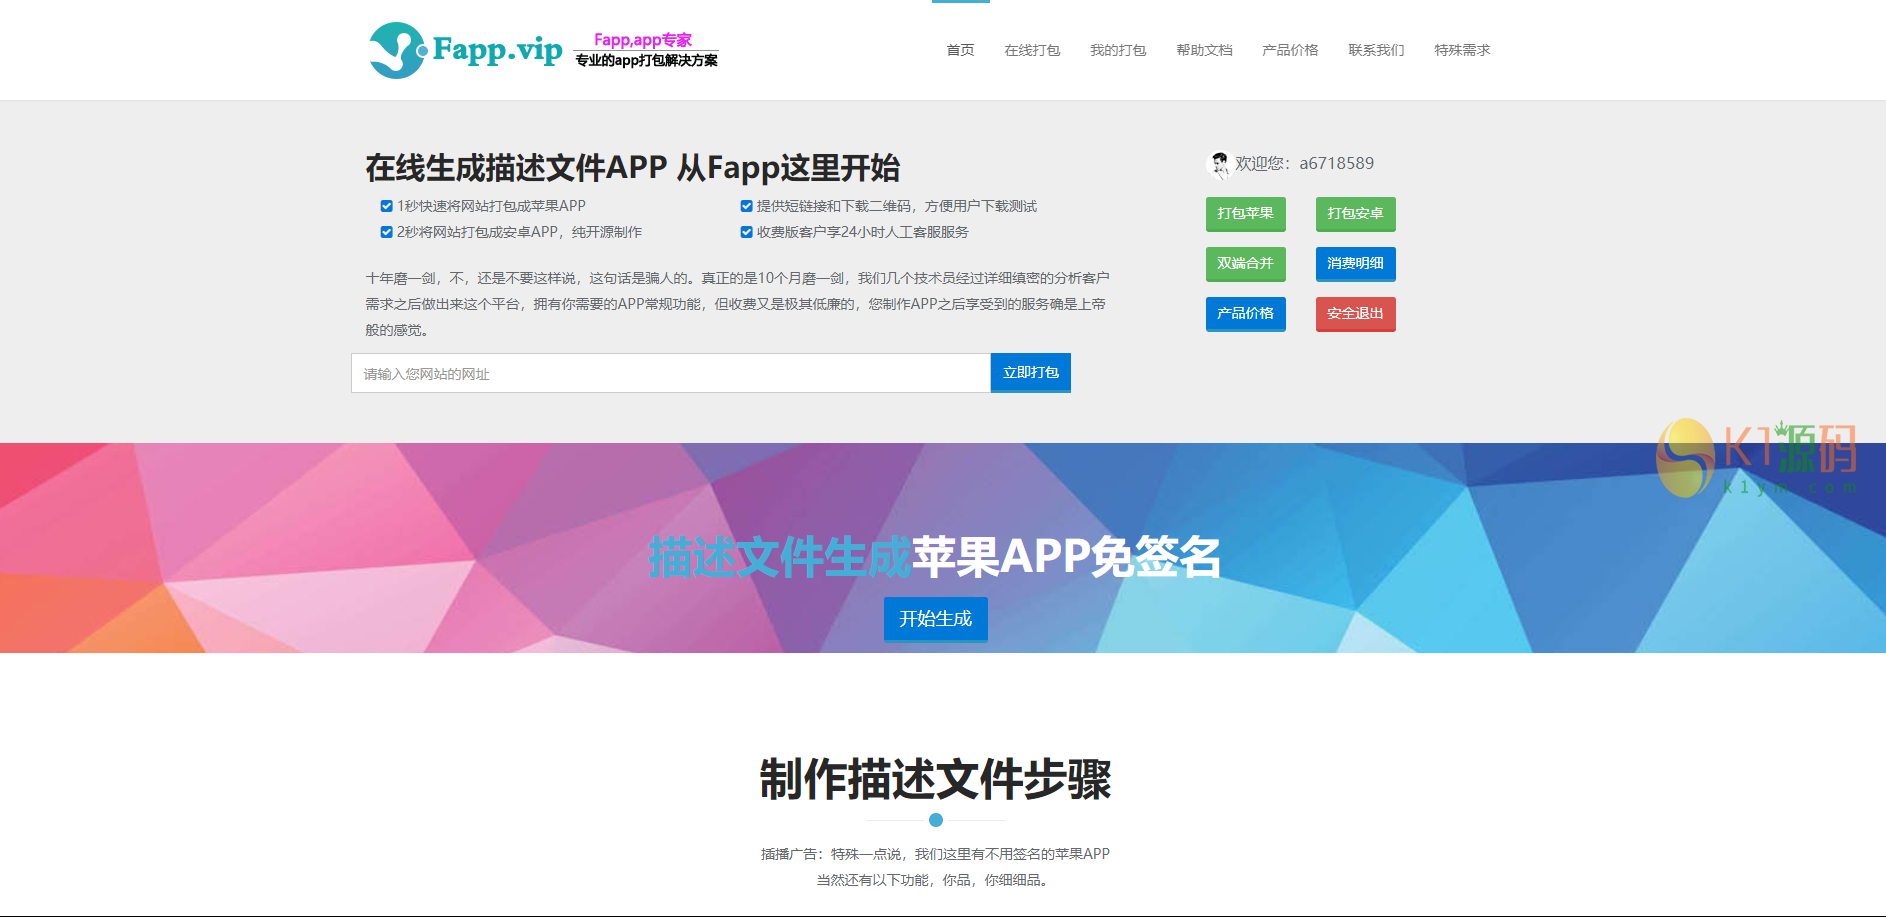This screenshot has width=1886, height=917.
Task: Toggle the 1秒快速将网站打包成苹果APP checkbox
Action: [x=386, y=207]
